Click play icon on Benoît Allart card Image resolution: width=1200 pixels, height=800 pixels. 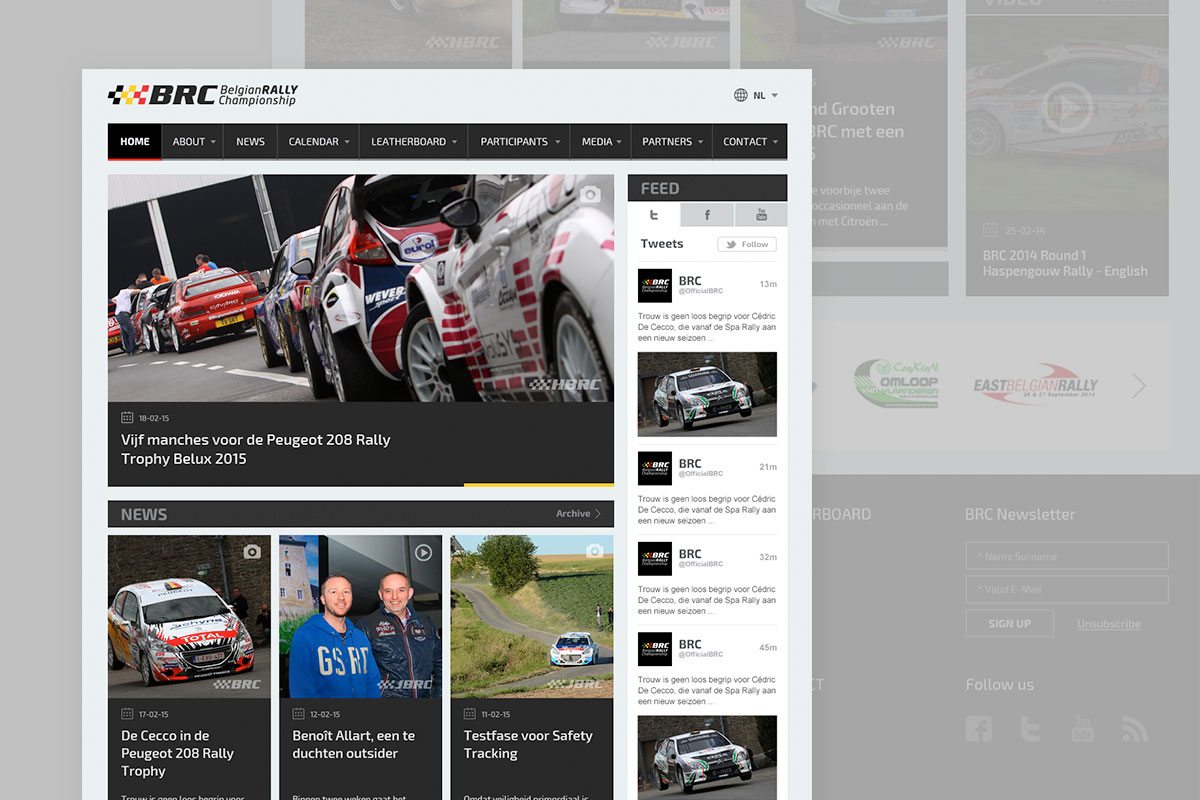423,552
